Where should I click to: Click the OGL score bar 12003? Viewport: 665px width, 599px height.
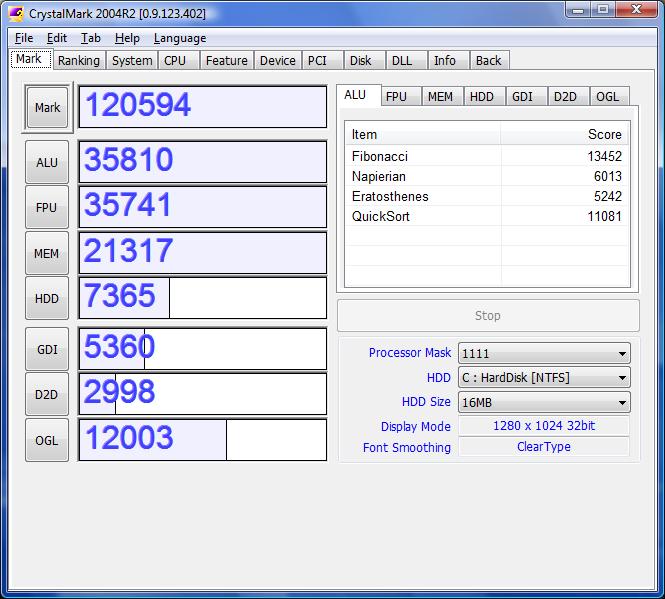[x=203, y=439]
